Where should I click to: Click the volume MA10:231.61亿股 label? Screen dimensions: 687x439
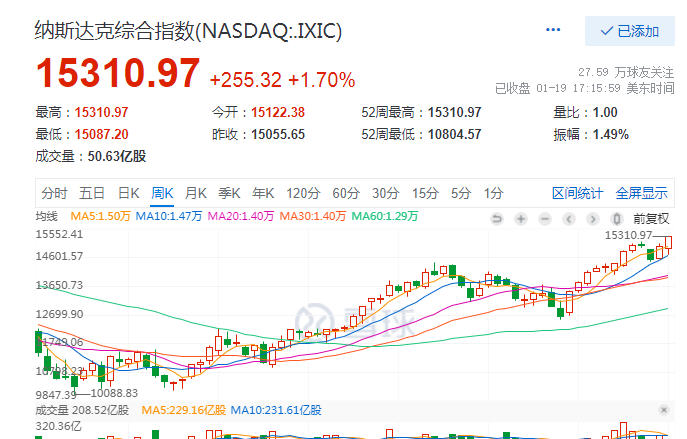(276, 411)
